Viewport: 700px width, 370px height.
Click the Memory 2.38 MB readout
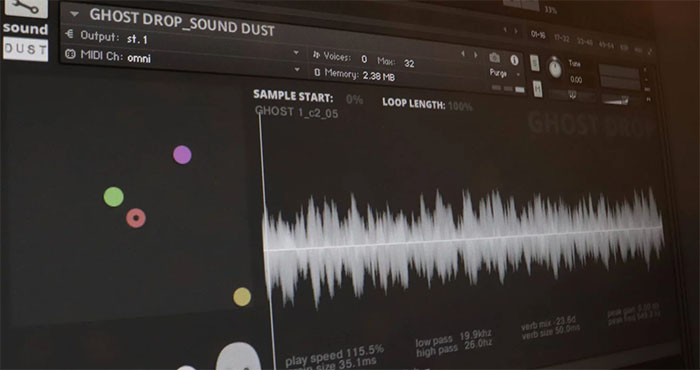[x=379, y=76]
